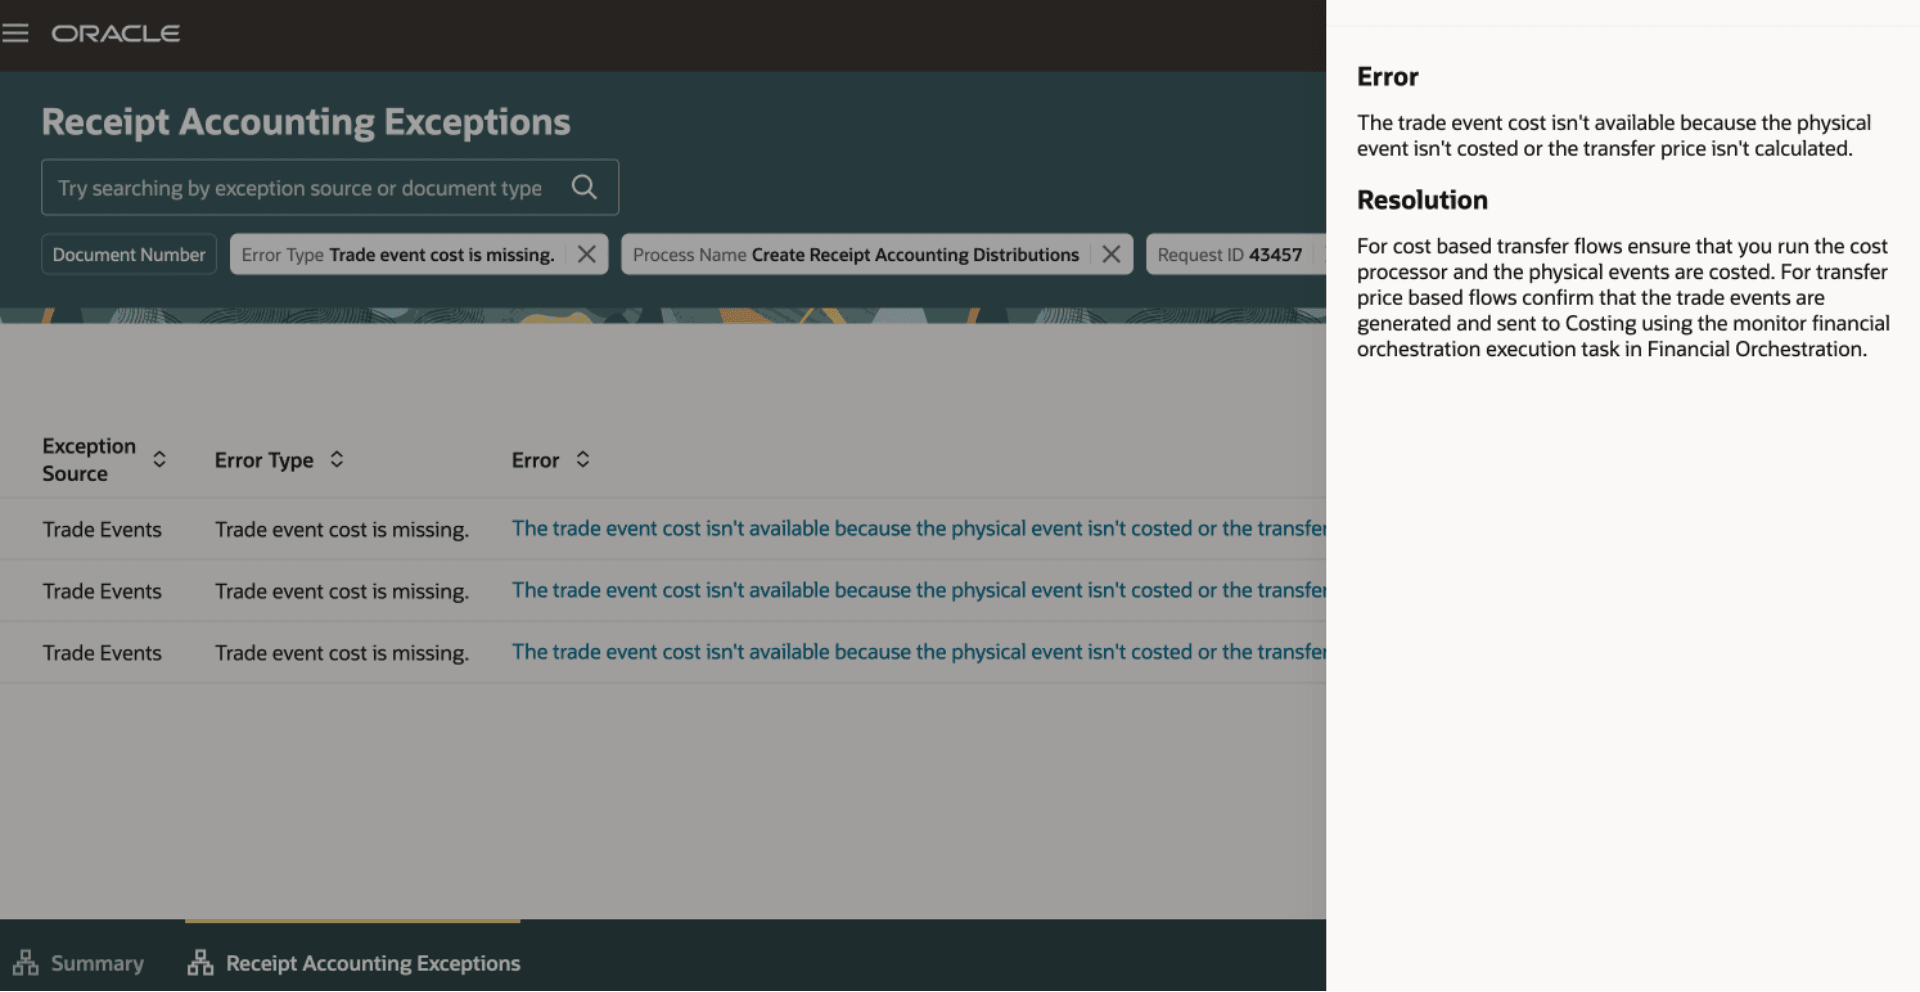The height and width of the screenshot is (992, 1920).
Task: Open the first row's error link
Action: click(919, 528)
